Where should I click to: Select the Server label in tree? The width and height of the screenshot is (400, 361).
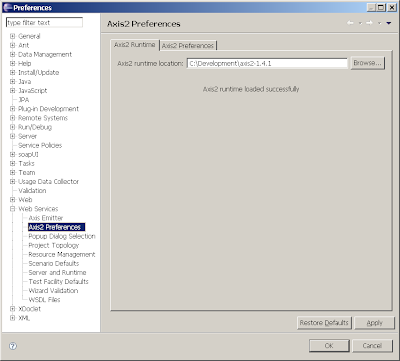pos(27,136)
